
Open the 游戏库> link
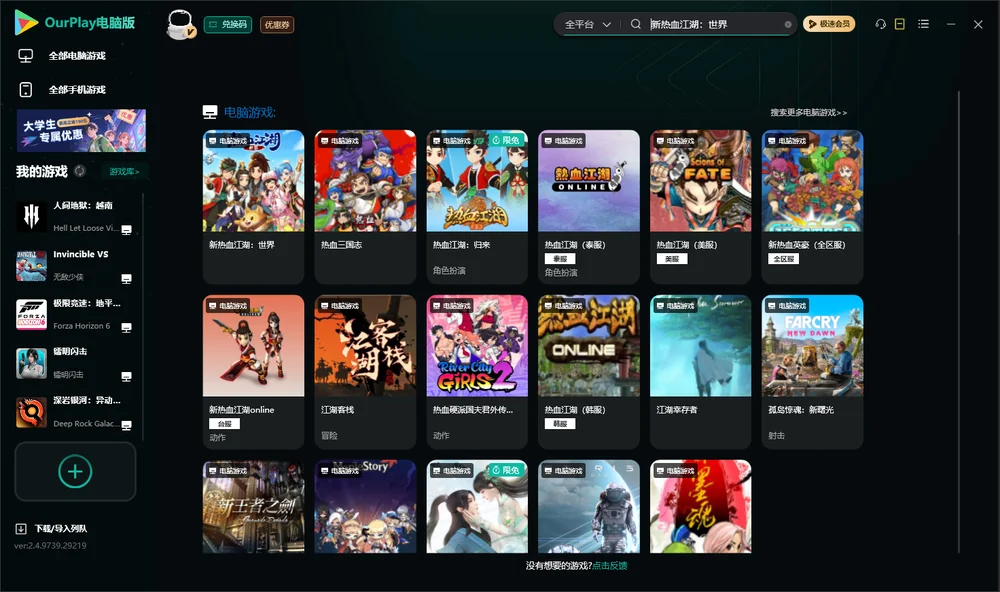(x=124, y=171)
